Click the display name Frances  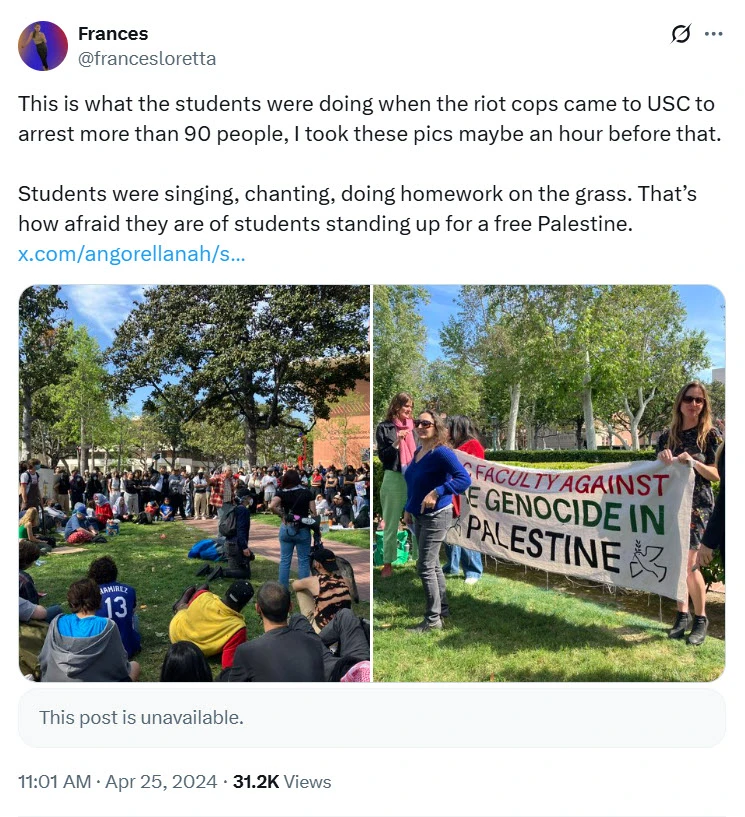(x=113, y=35)
